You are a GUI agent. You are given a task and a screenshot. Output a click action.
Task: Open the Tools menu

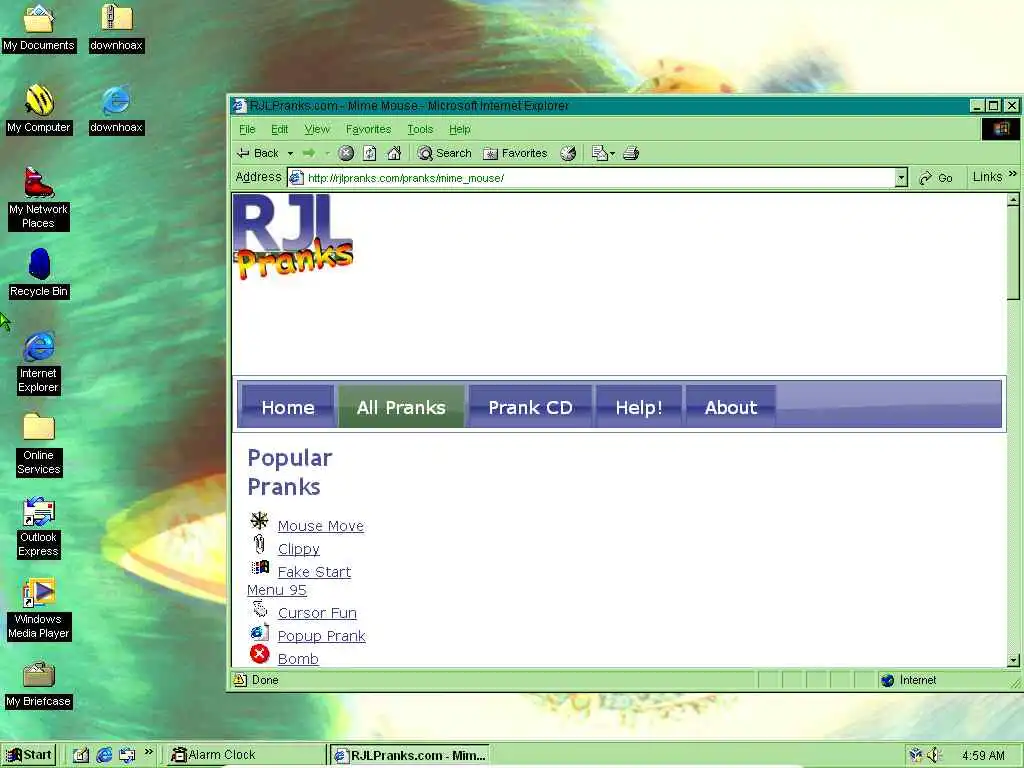coord(420,129)
